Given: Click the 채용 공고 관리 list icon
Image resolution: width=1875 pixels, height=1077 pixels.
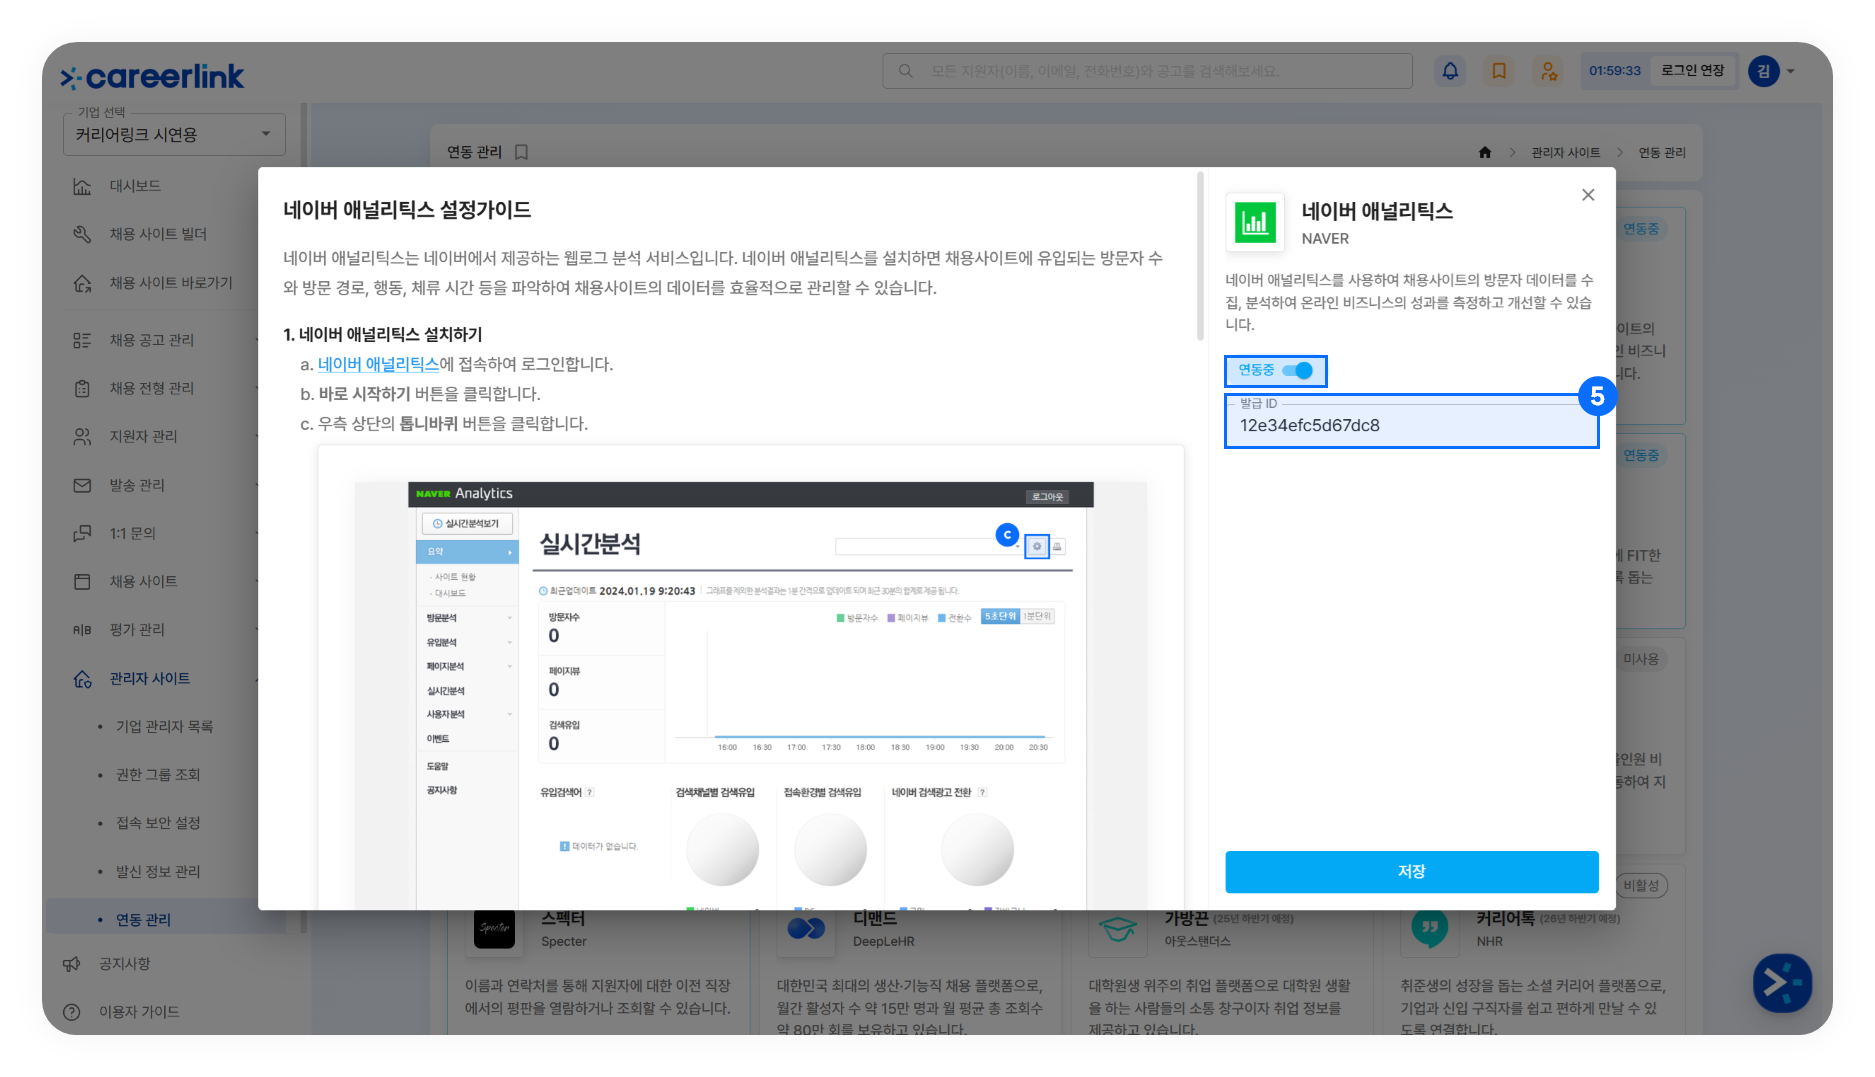Looking at the screenshot, I should point(82,340).
